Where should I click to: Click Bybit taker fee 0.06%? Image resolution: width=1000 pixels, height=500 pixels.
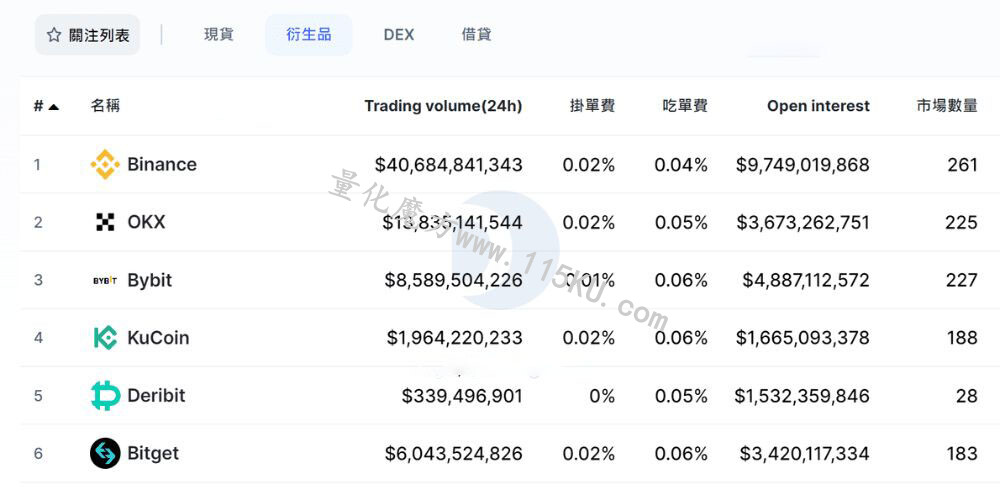coord(681,281)
